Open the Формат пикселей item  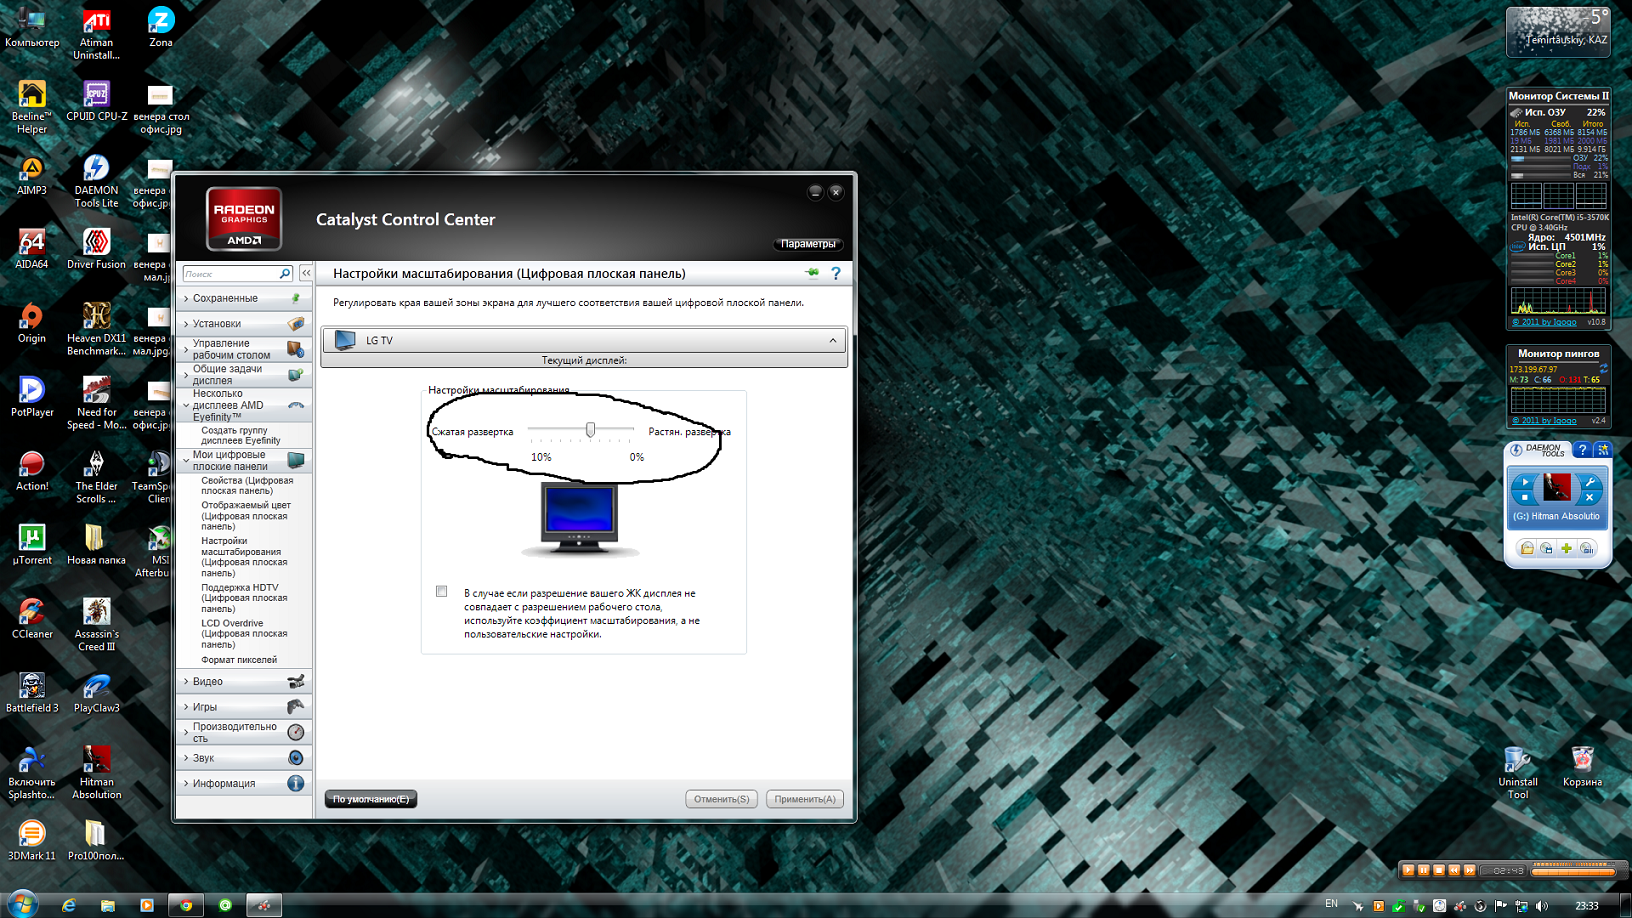[x=239, y=660]
